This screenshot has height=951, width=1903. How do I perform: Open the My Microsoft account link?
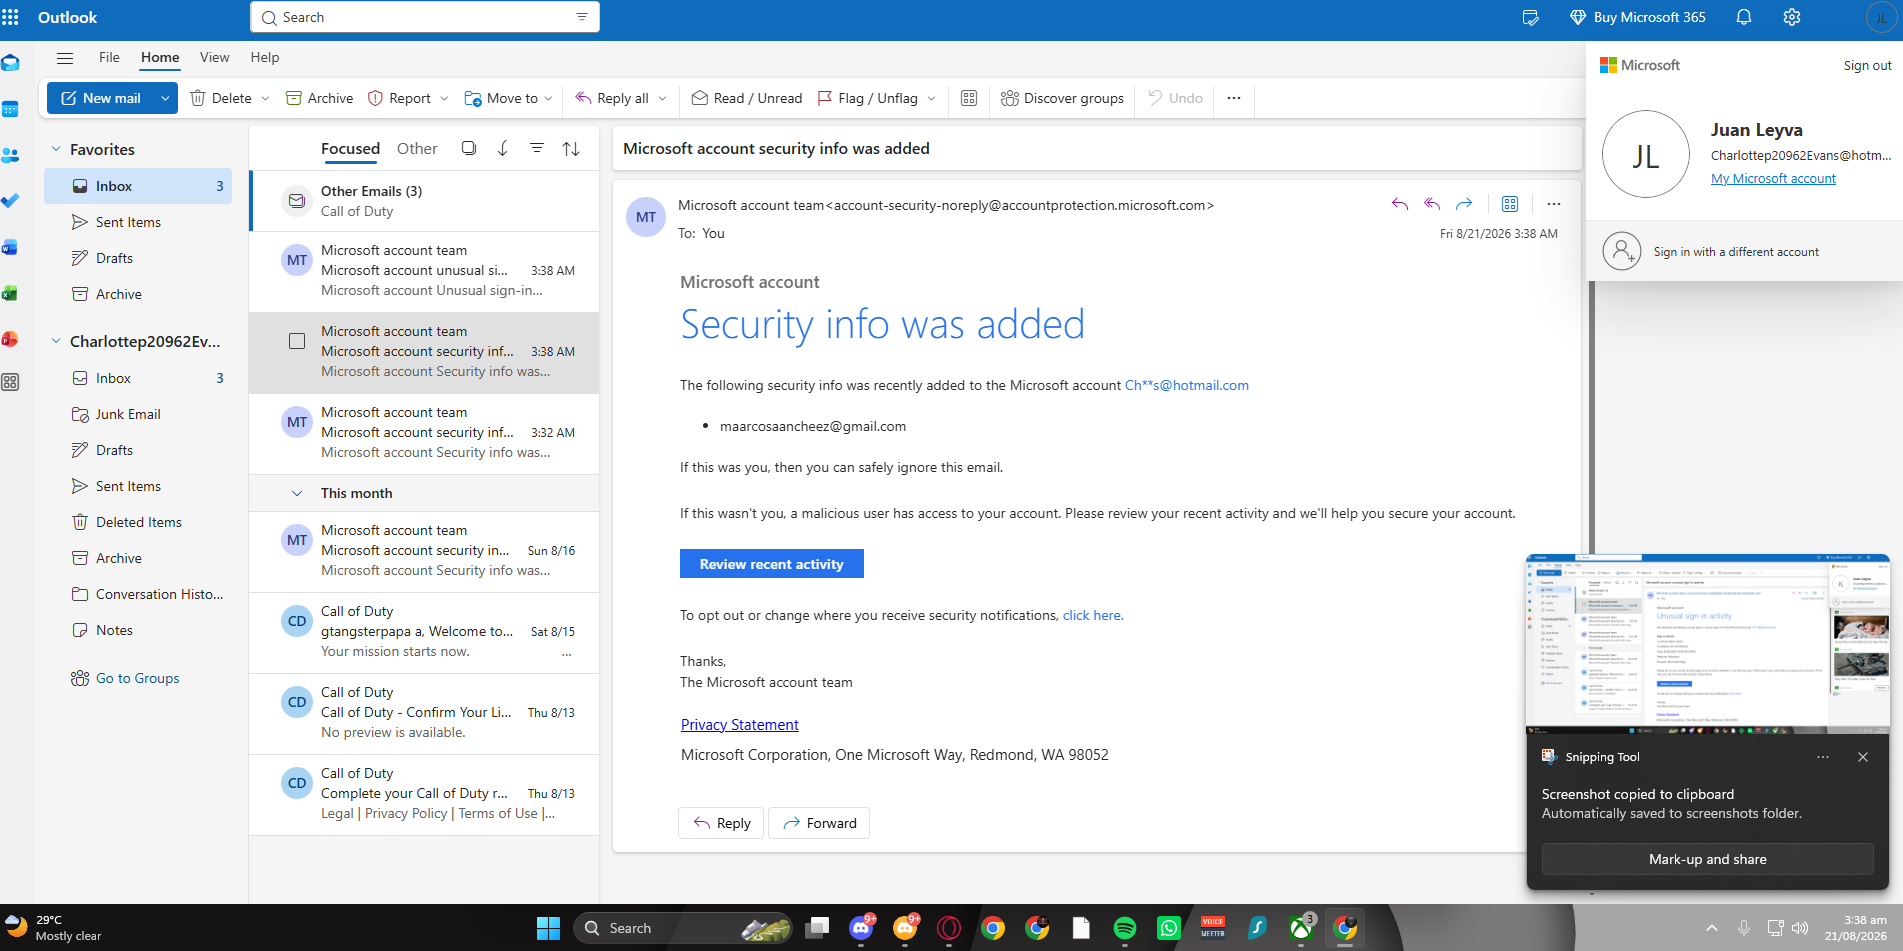click(x=1773, y=178)
